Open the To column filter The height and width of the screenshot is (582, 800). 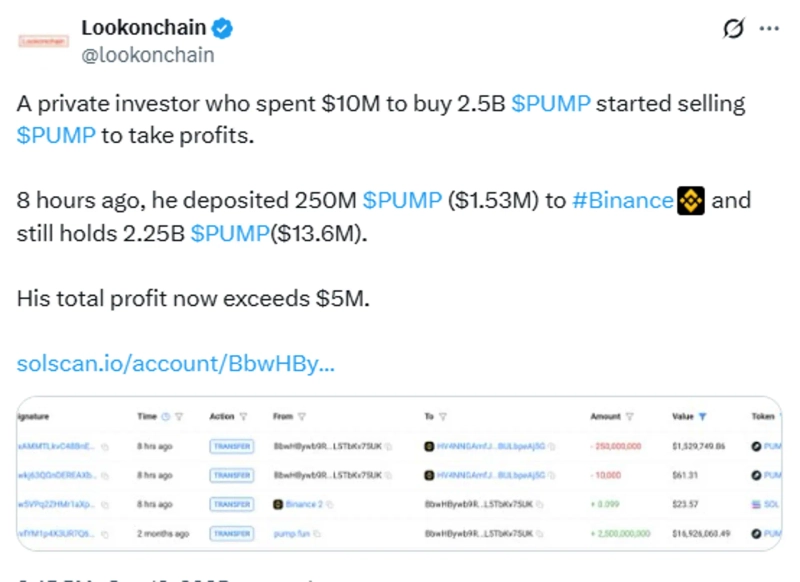coord(442,416)
